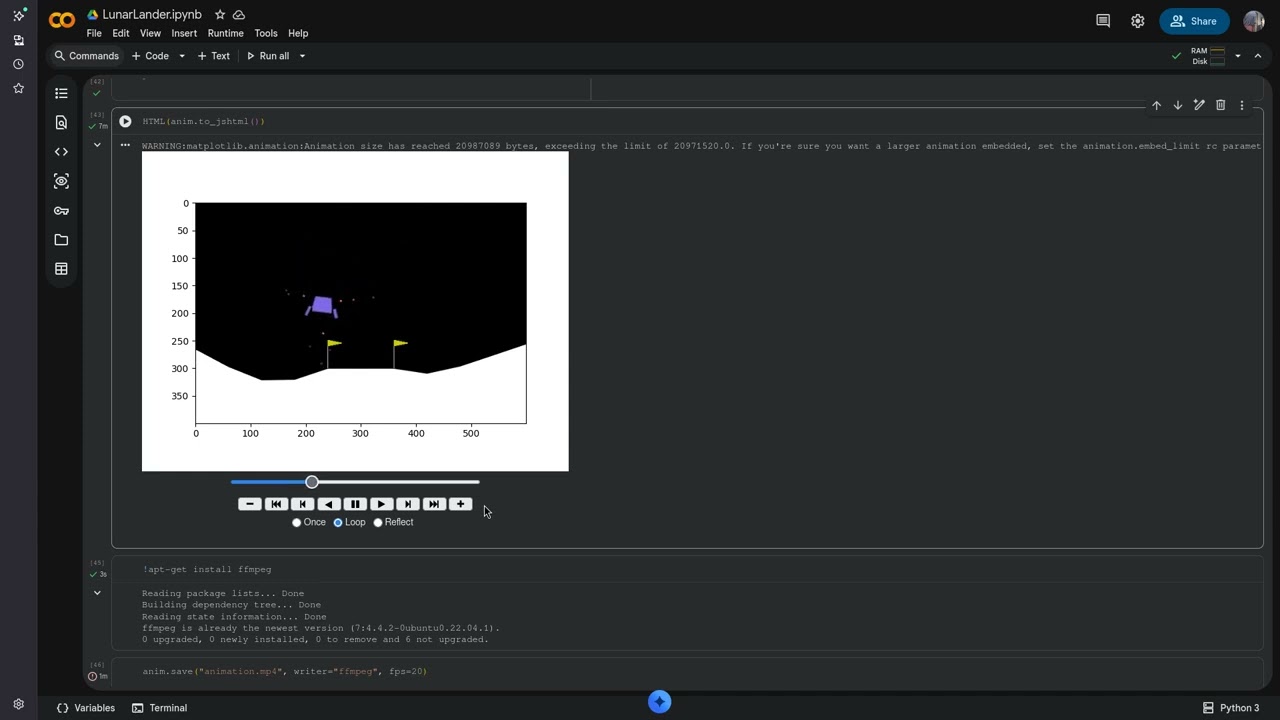Click the cloud save status icon
The image size is (1280, 720).
coord(239,15)
